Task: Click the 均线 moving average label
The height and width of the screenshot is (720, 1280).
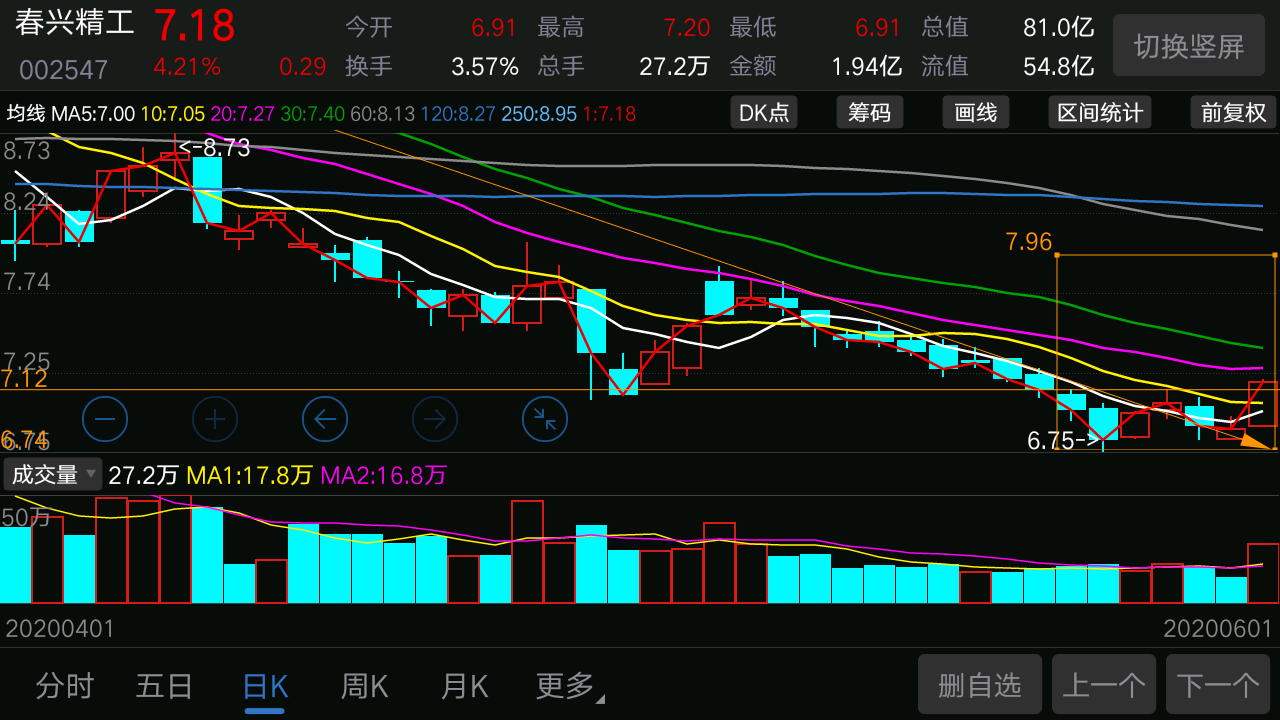Action: click(x=26, y=114)
